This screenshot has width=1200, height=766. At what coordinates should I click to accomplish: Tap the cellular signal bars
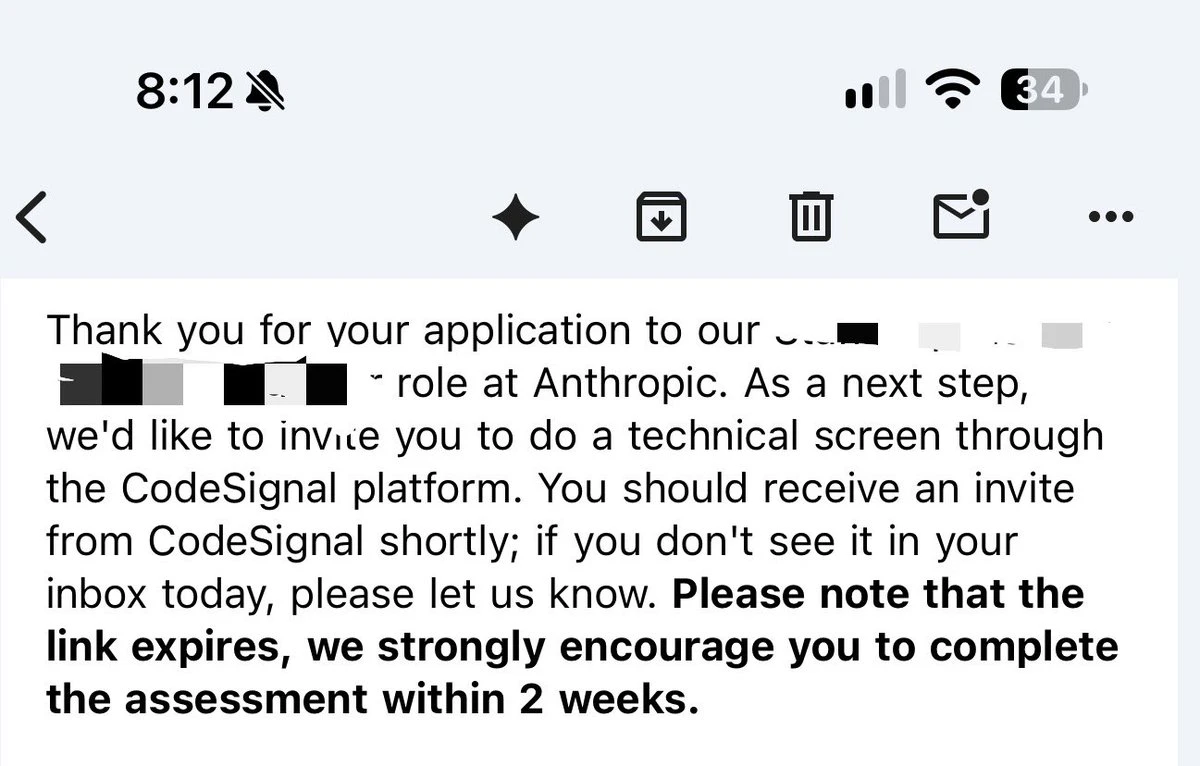pos(876,89)
